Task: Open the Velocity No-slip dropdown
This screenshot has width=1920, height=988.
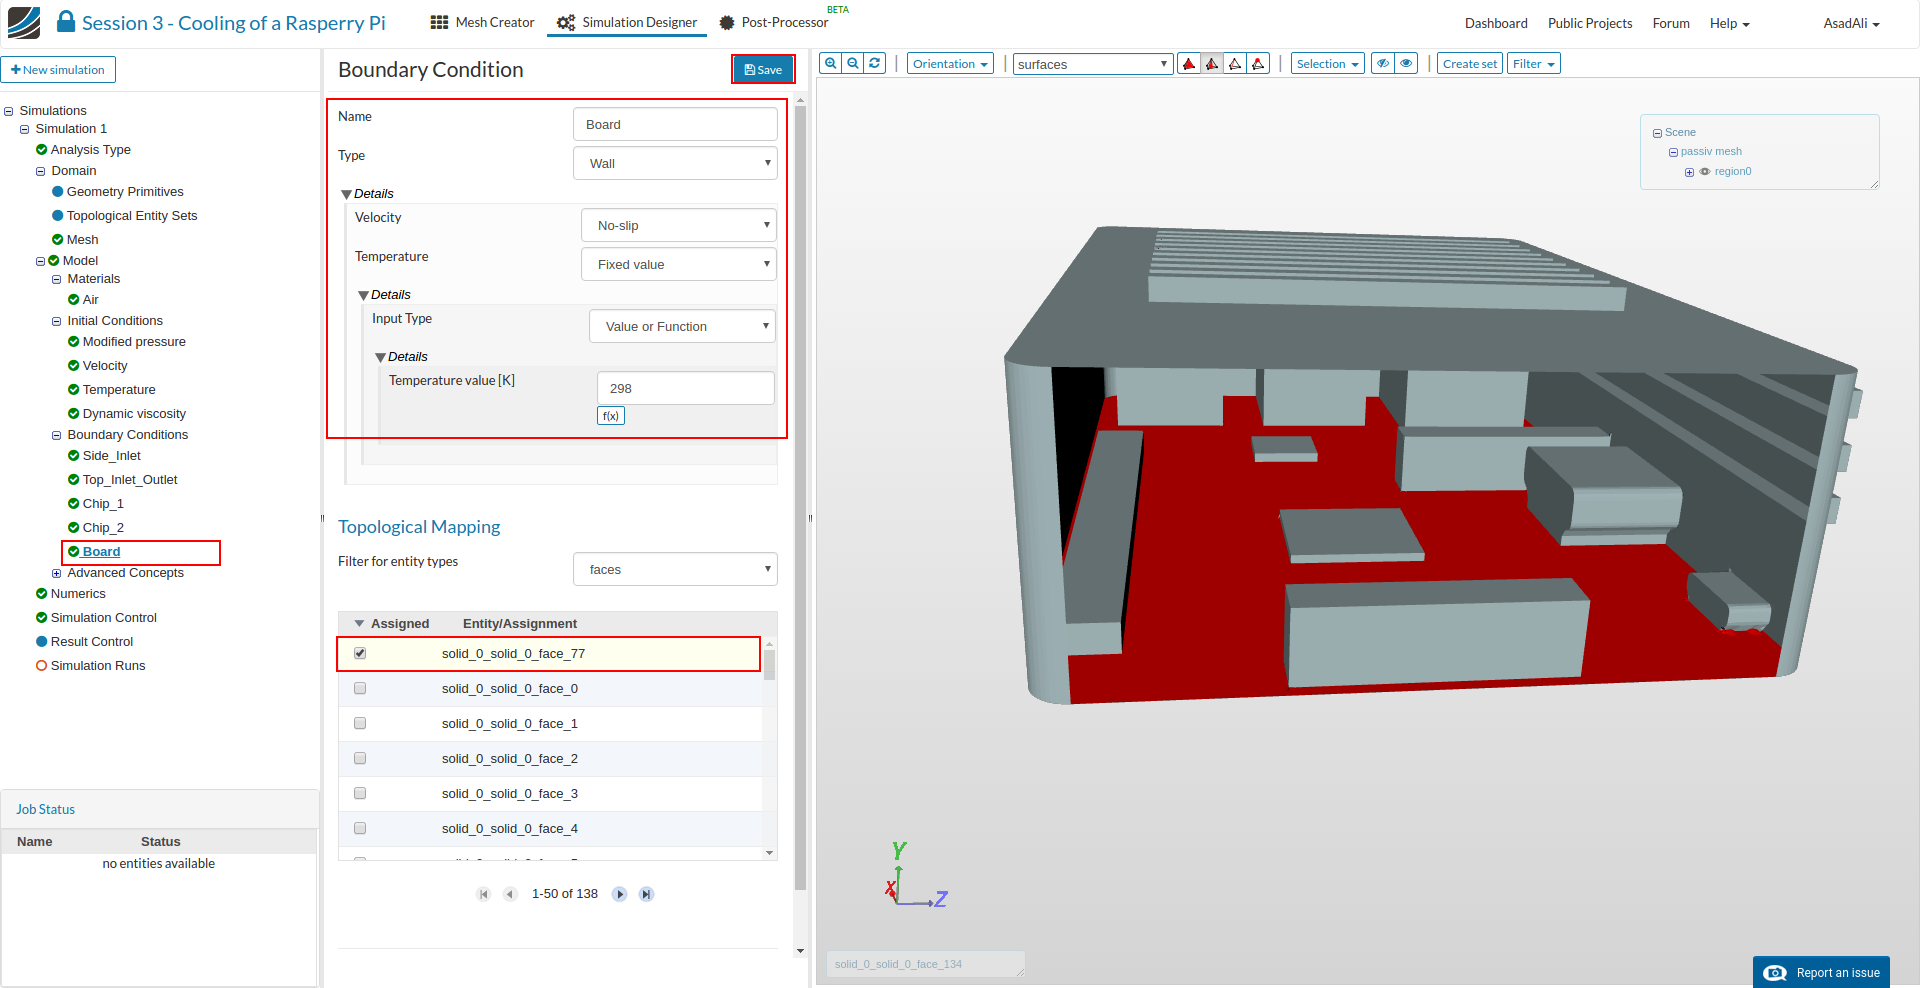Action: click(679, 226)
